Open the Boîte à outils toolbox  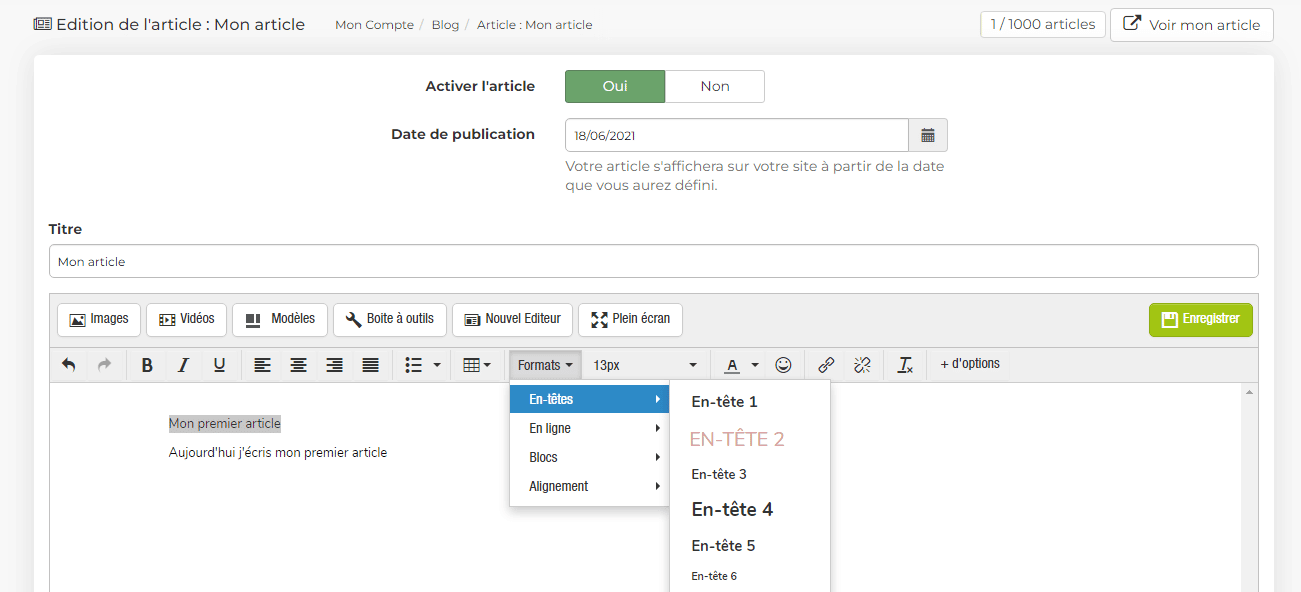click(x=390, y=319)
